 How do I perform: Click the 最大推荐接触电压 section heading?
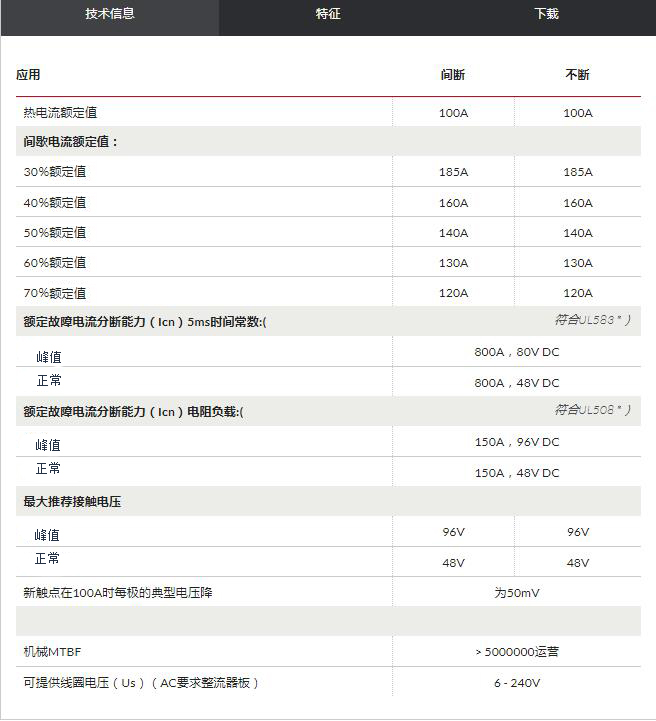click(x=72, y=501)
